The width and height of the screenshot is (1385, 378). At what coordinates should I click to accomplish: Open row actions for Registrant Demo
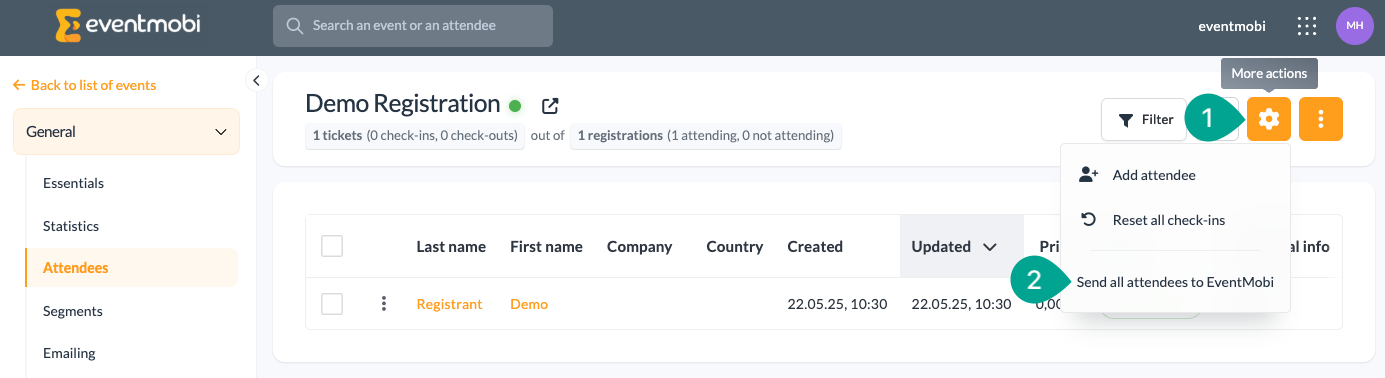(384, 303)
